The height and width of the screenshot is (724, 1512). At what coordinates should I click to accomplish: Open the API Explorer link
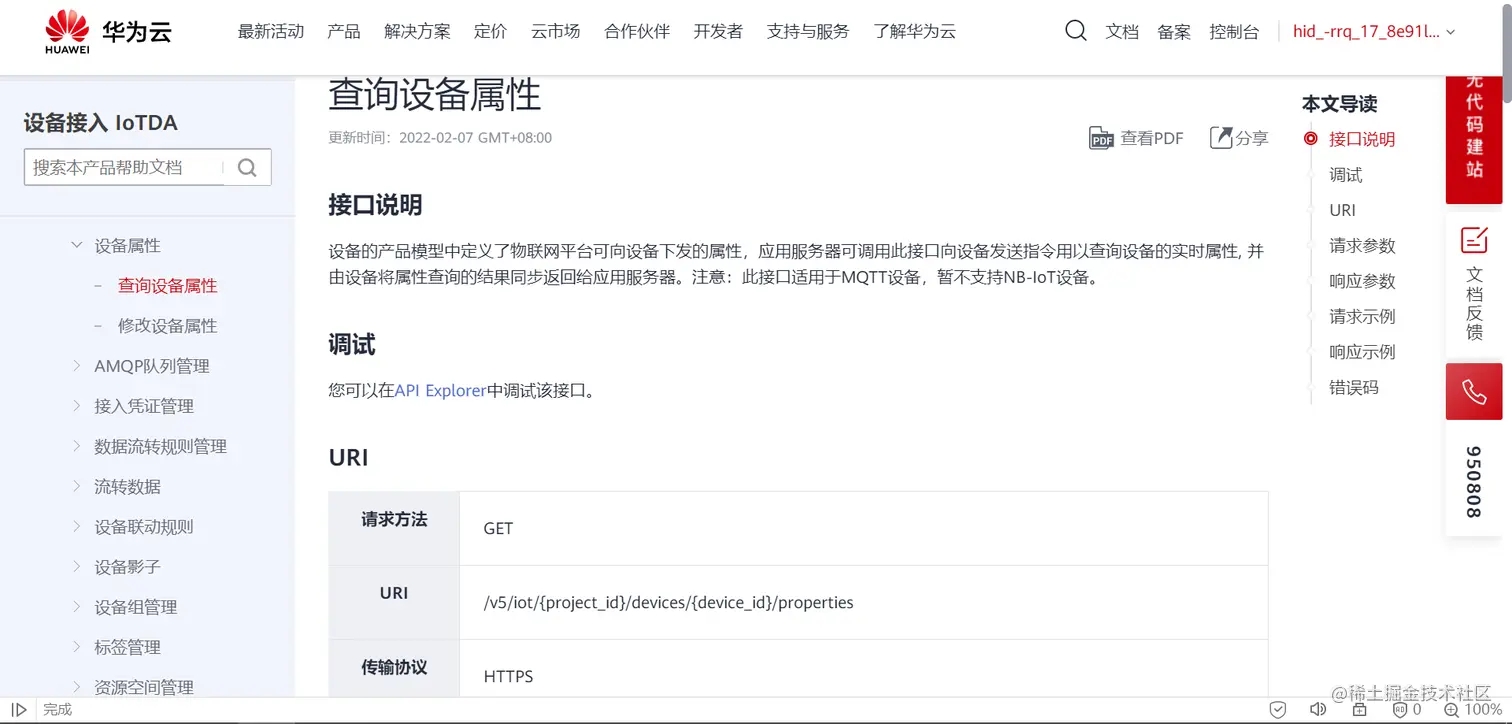(440, 390)
